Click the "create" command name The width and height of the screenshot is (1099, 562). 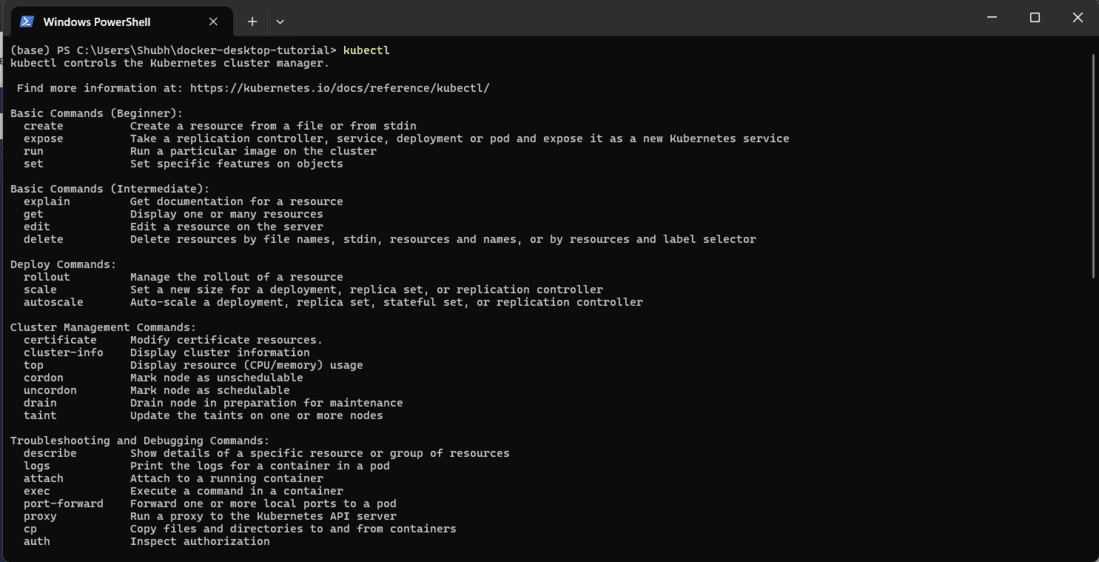pos(43,126)
